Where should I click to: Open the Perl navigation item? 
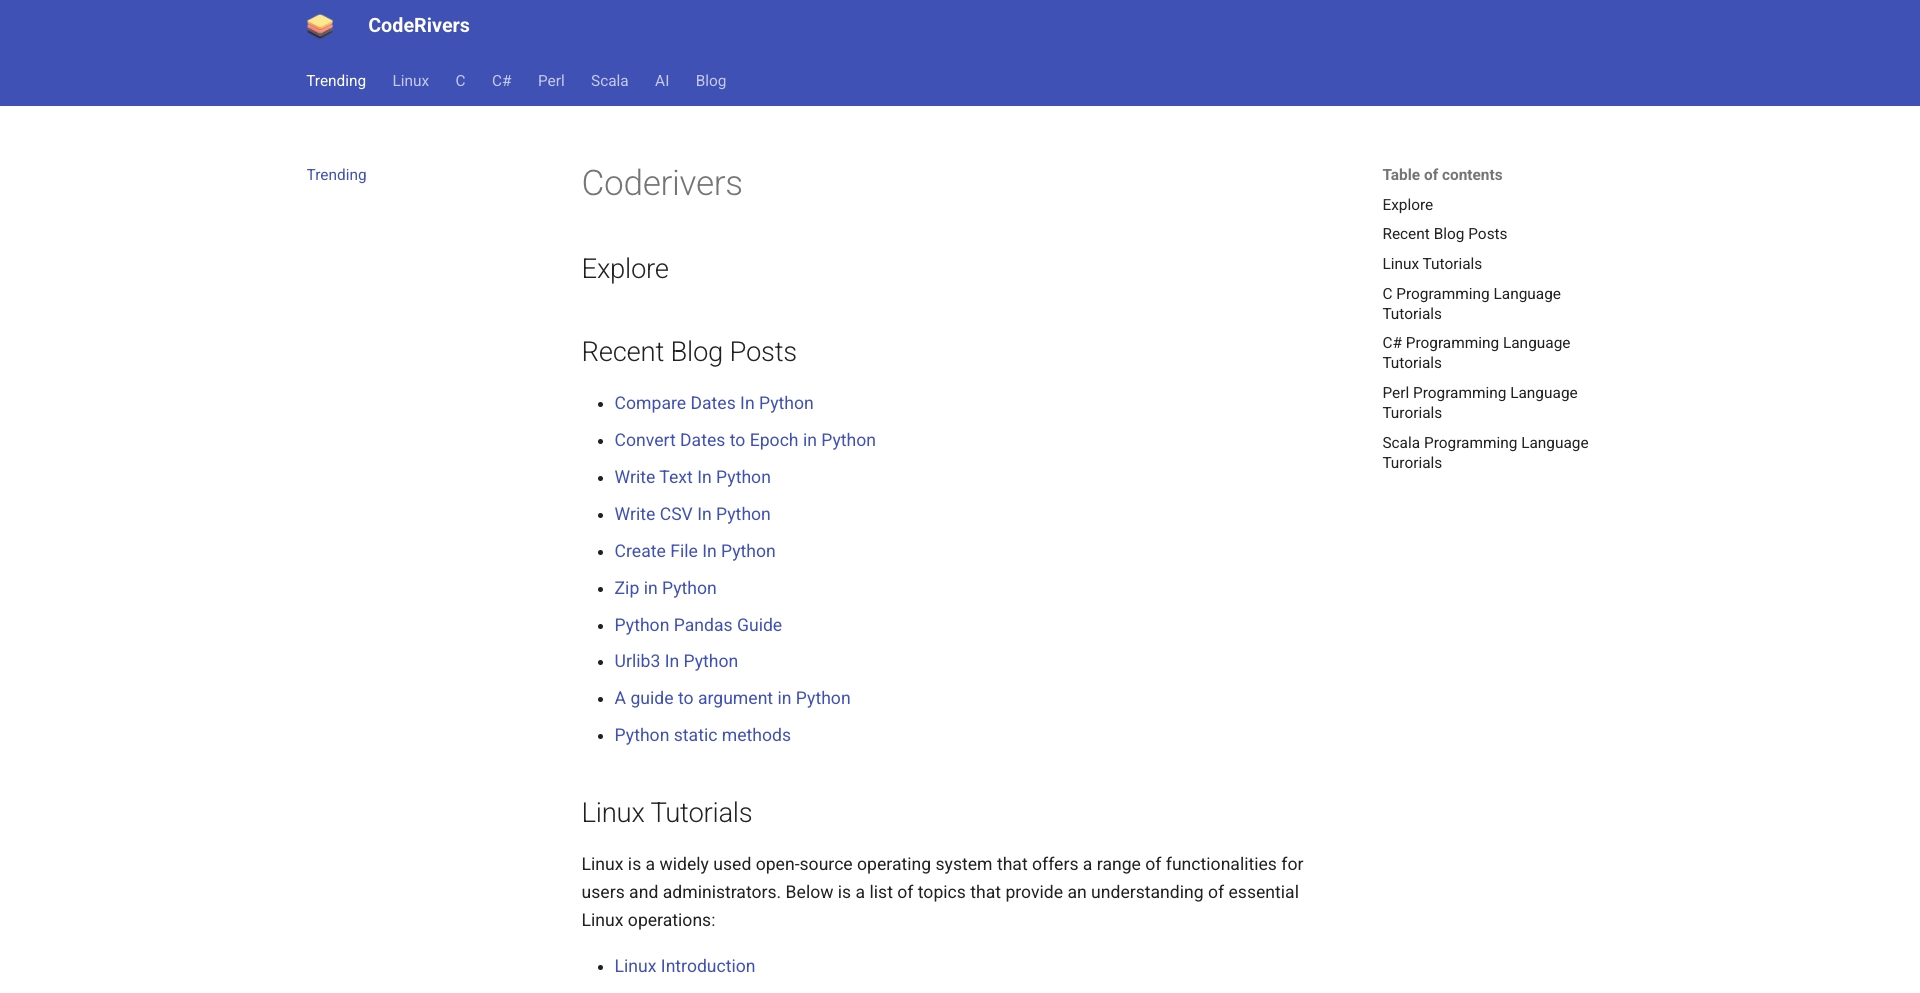point(550,80)
